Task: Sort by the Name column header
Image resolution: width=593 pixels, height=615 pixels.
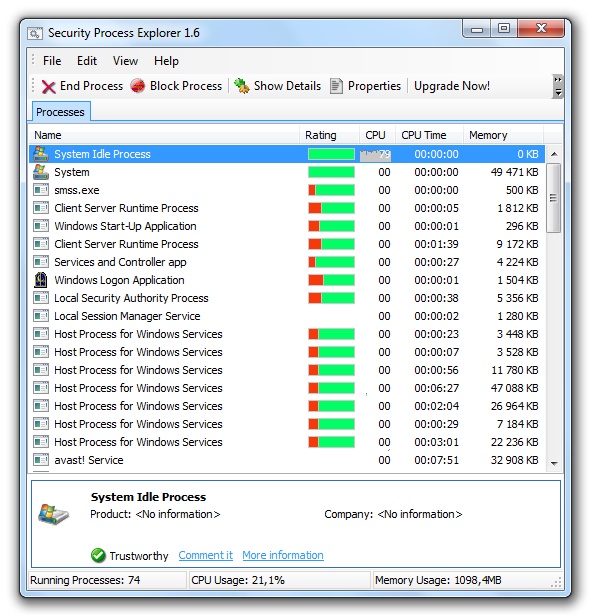Action: [164, 135]
